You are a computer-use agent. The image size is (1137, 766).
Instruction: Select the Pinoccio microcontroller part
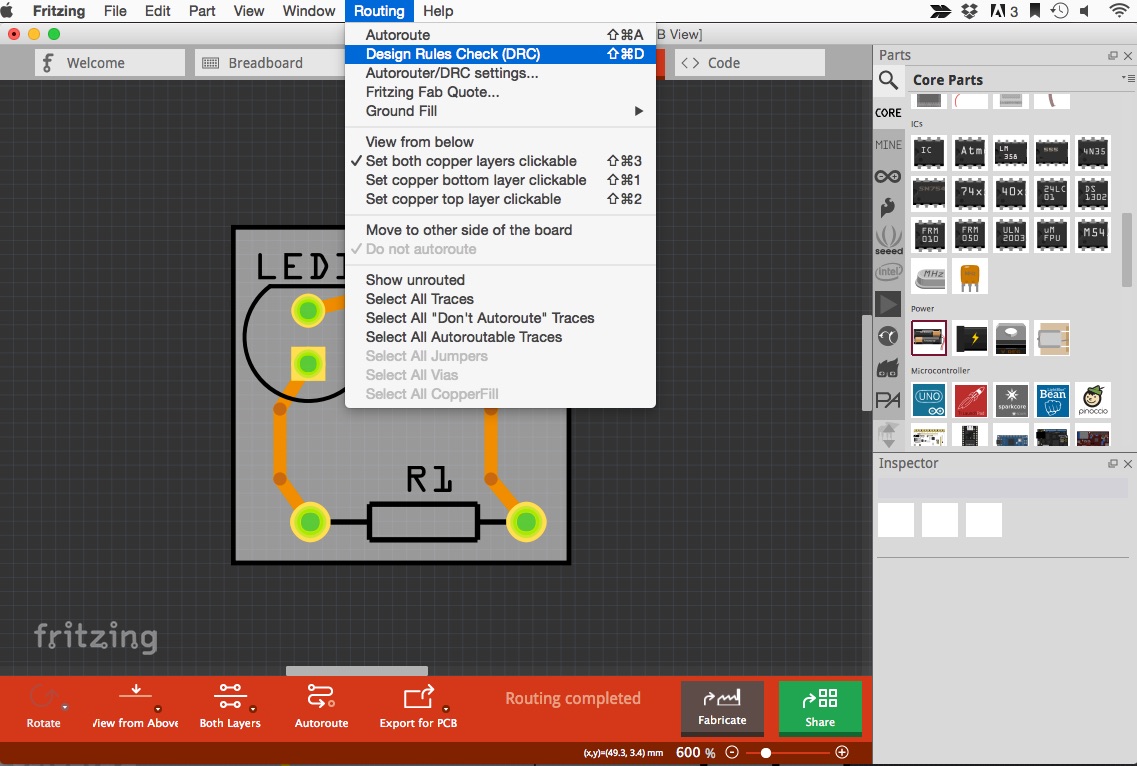[x=1093, y=400]
